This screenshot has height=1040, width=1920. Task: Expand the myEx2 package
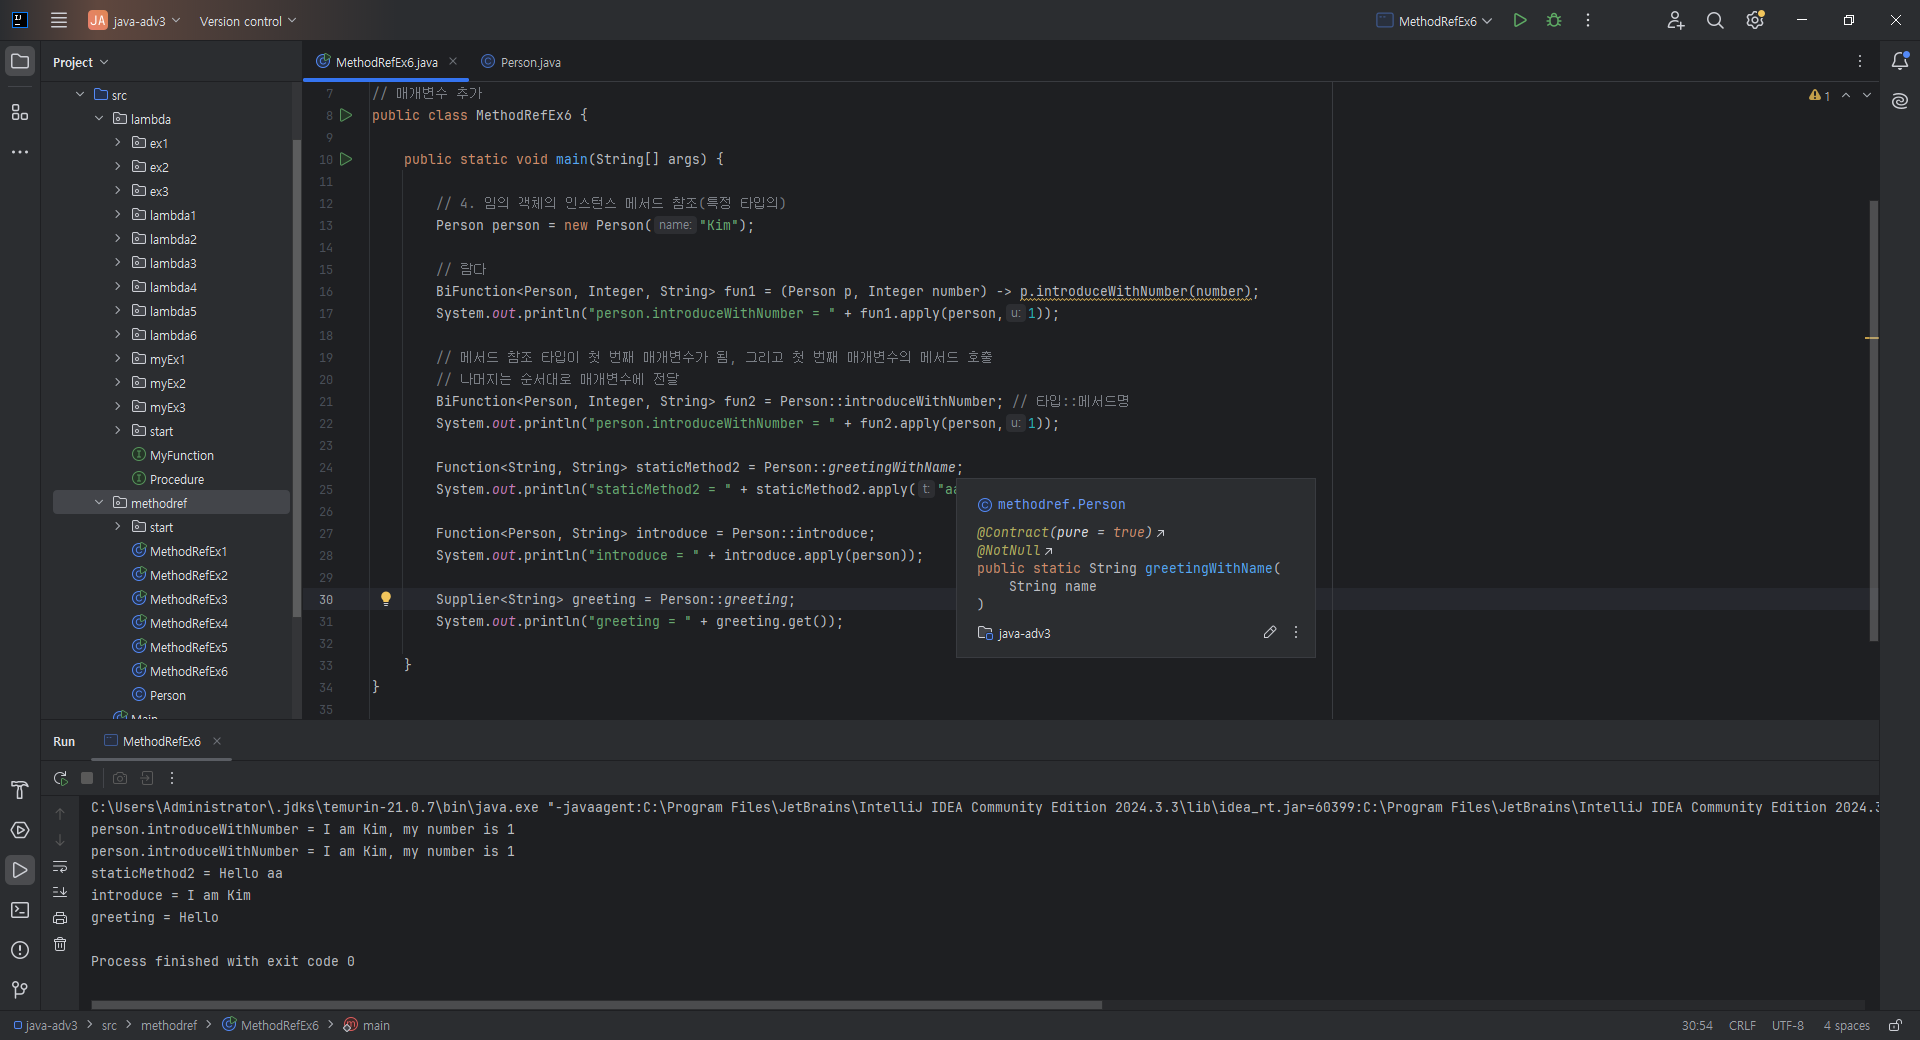[118, 383]
